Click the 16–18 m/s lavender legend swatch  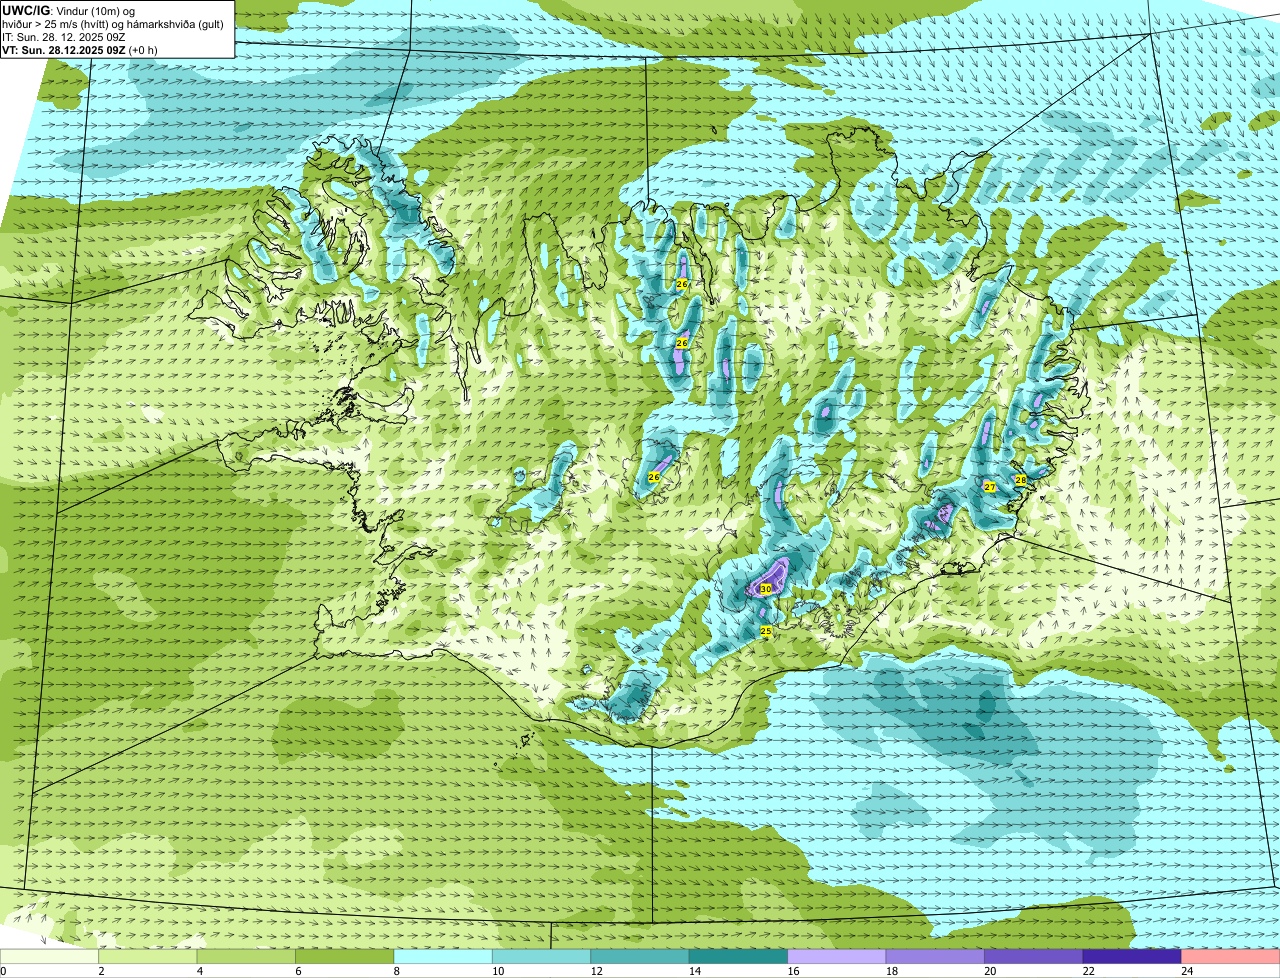(837, 956)
